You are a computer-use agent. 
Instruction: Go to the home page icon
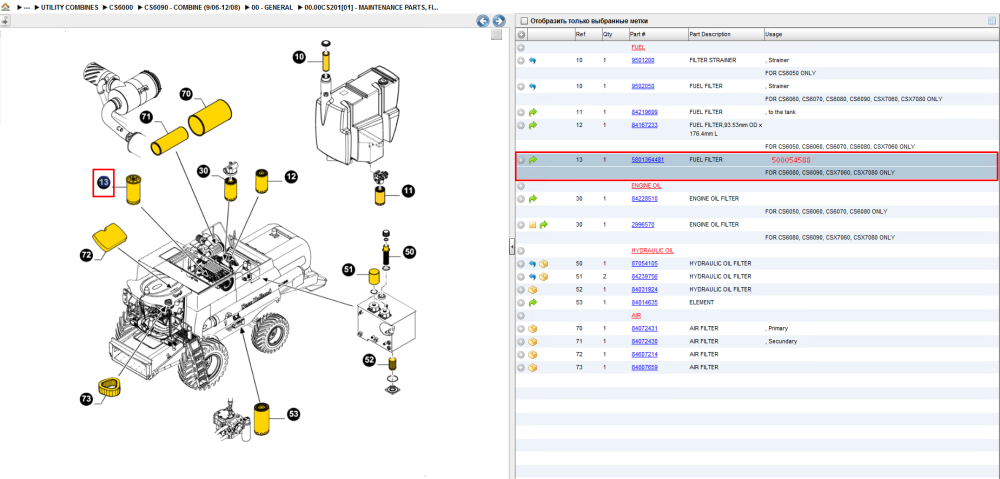[6, 7]
